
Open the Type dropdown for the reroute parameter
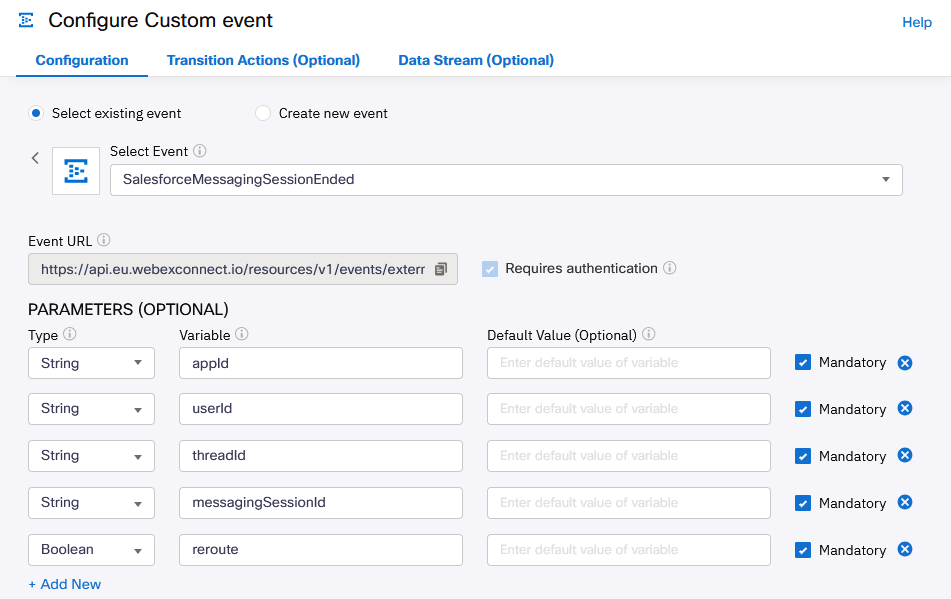coord(91,549)
